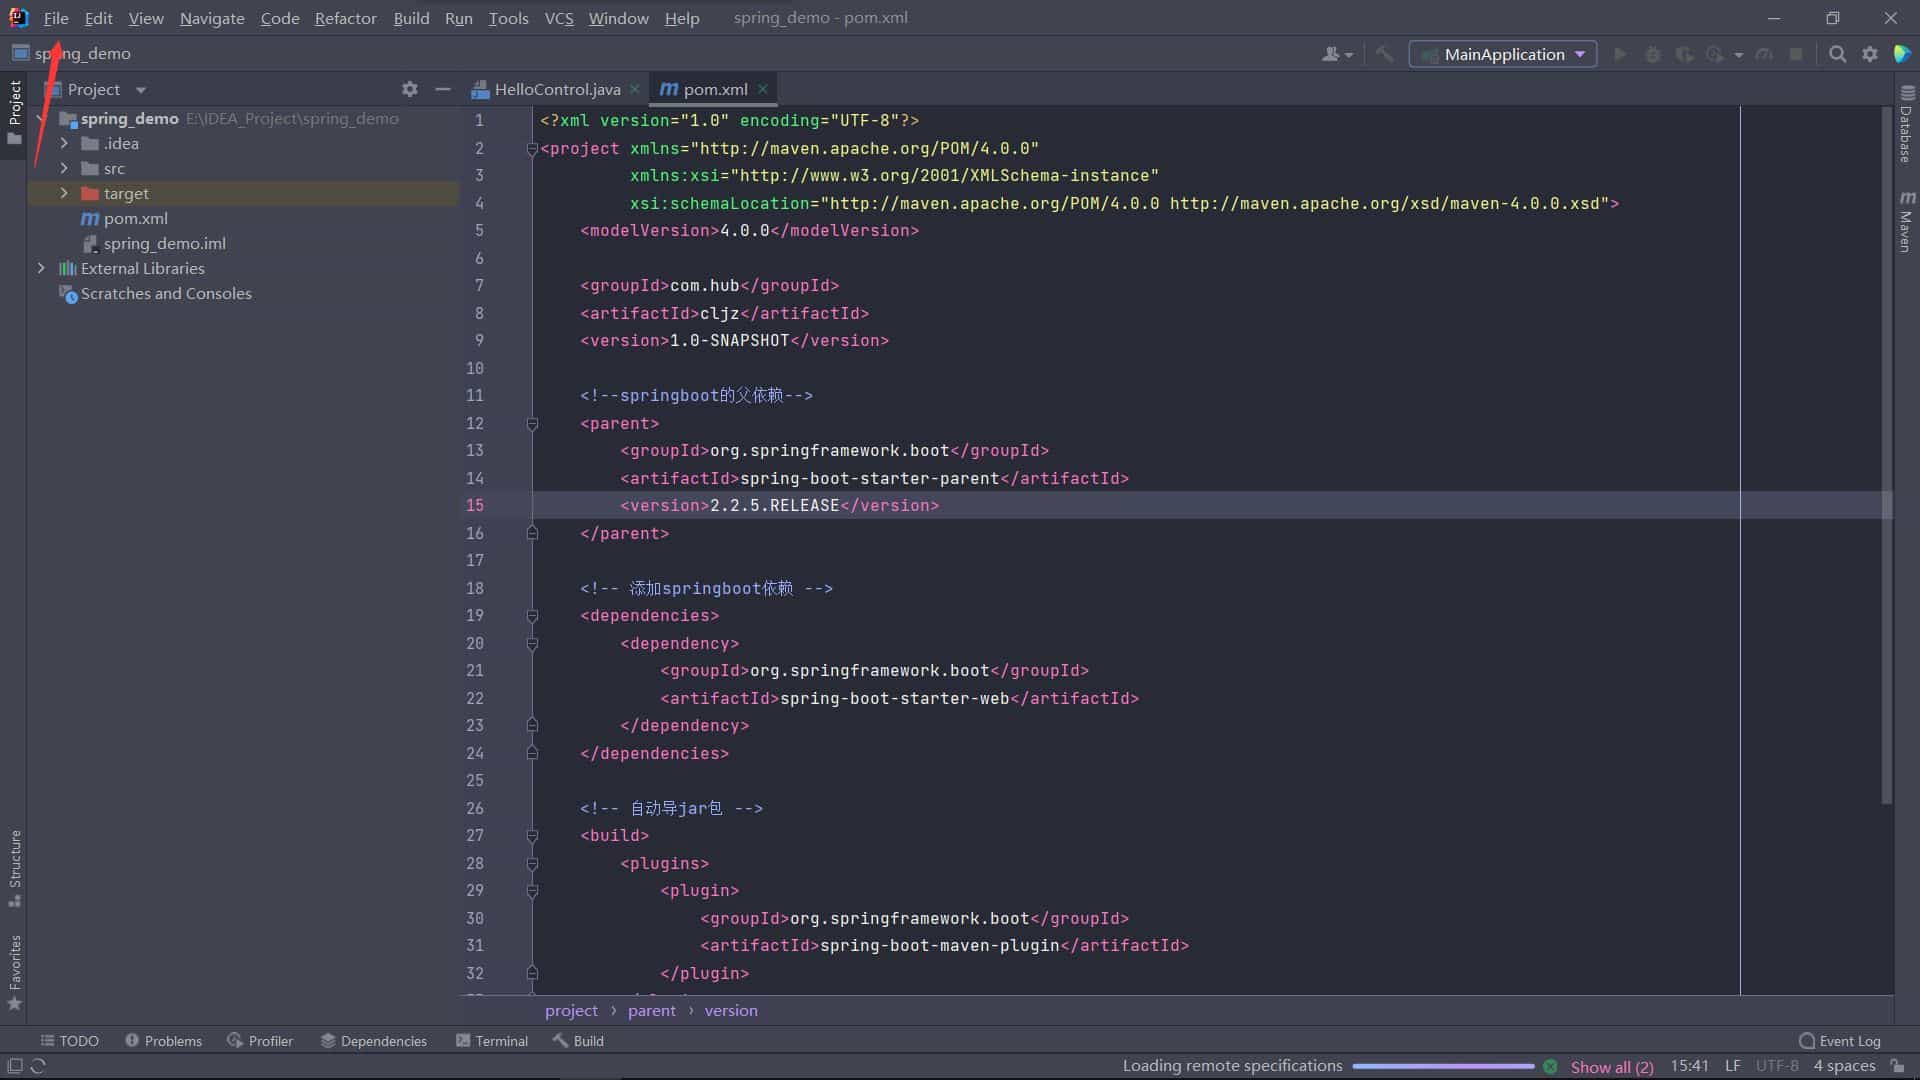Select spring_demo.iml file in tree
Image resolution: width=1920 pixels, height=1080 pixels.
click(164, 243)
